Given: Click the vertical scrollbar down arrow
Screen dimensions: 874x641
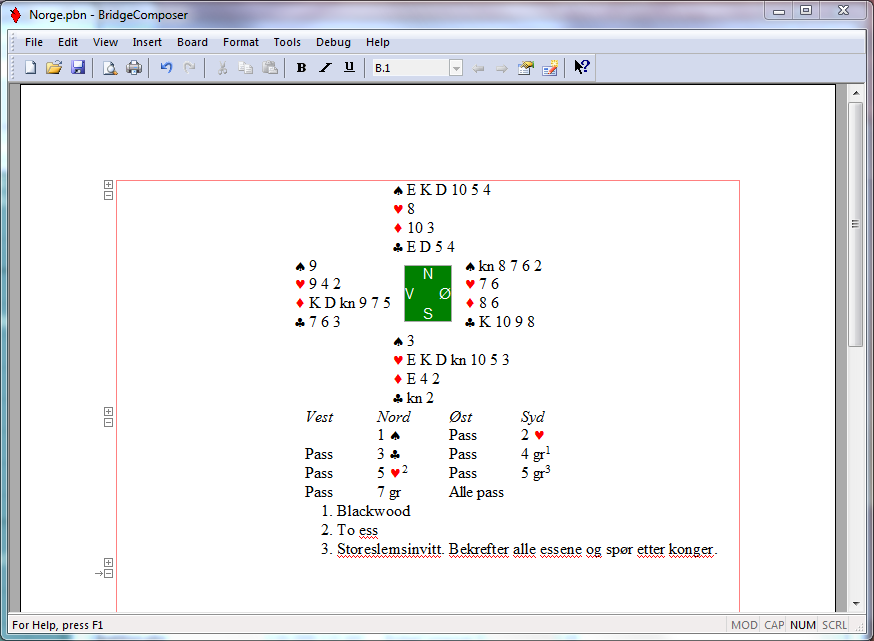Looking at the screenshot, I should click(855, 603).
